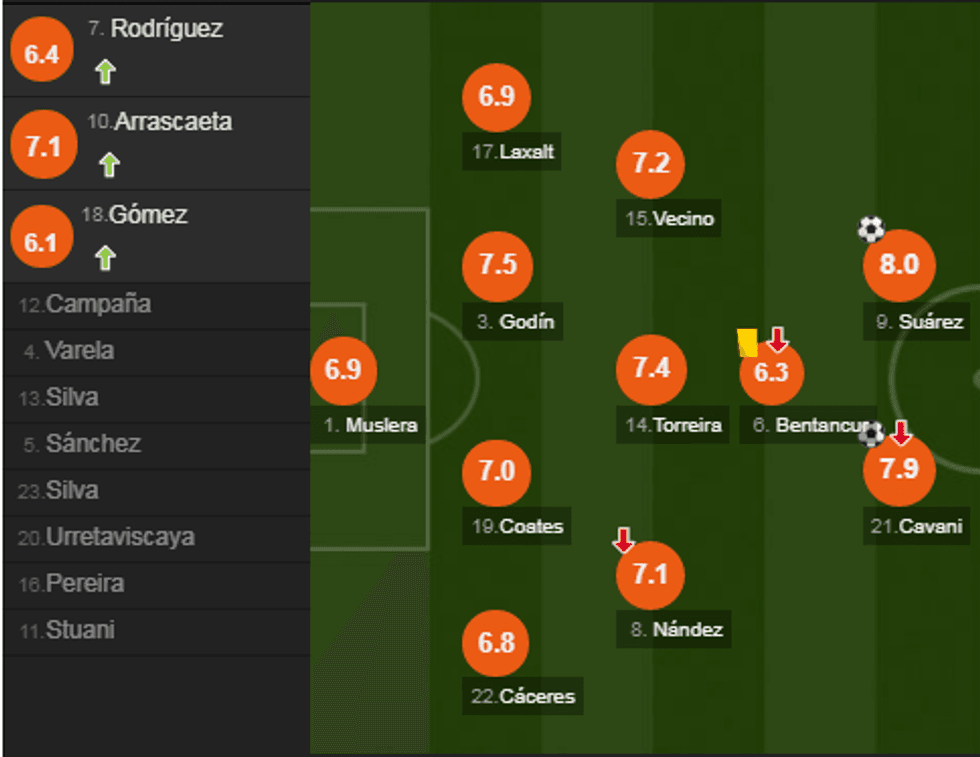Choose Stuani from the bench list
The height and width of the screenshot is (757, 980).
click(79, 631)
